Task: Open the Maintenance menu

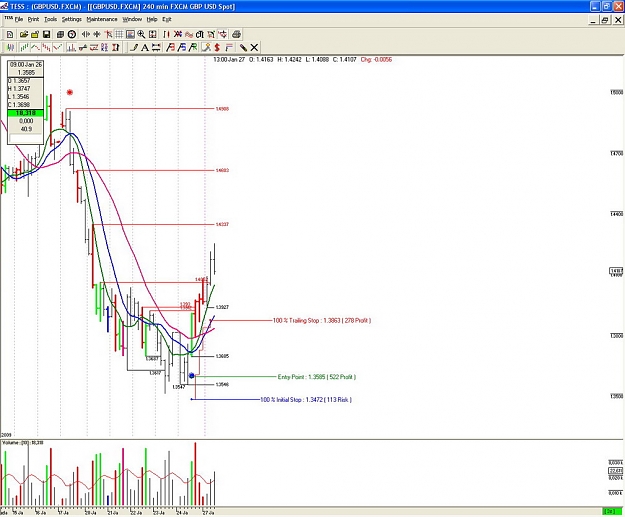Action: tap(102, 19)
